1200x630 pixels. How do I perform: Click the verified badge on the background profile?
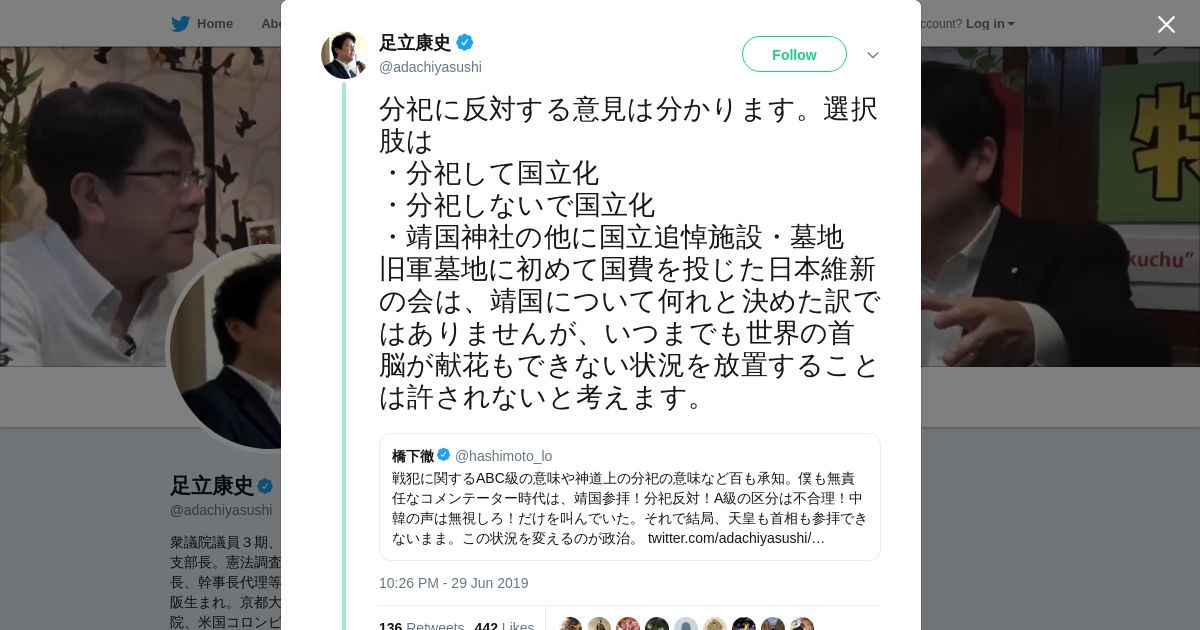point(265,487)
